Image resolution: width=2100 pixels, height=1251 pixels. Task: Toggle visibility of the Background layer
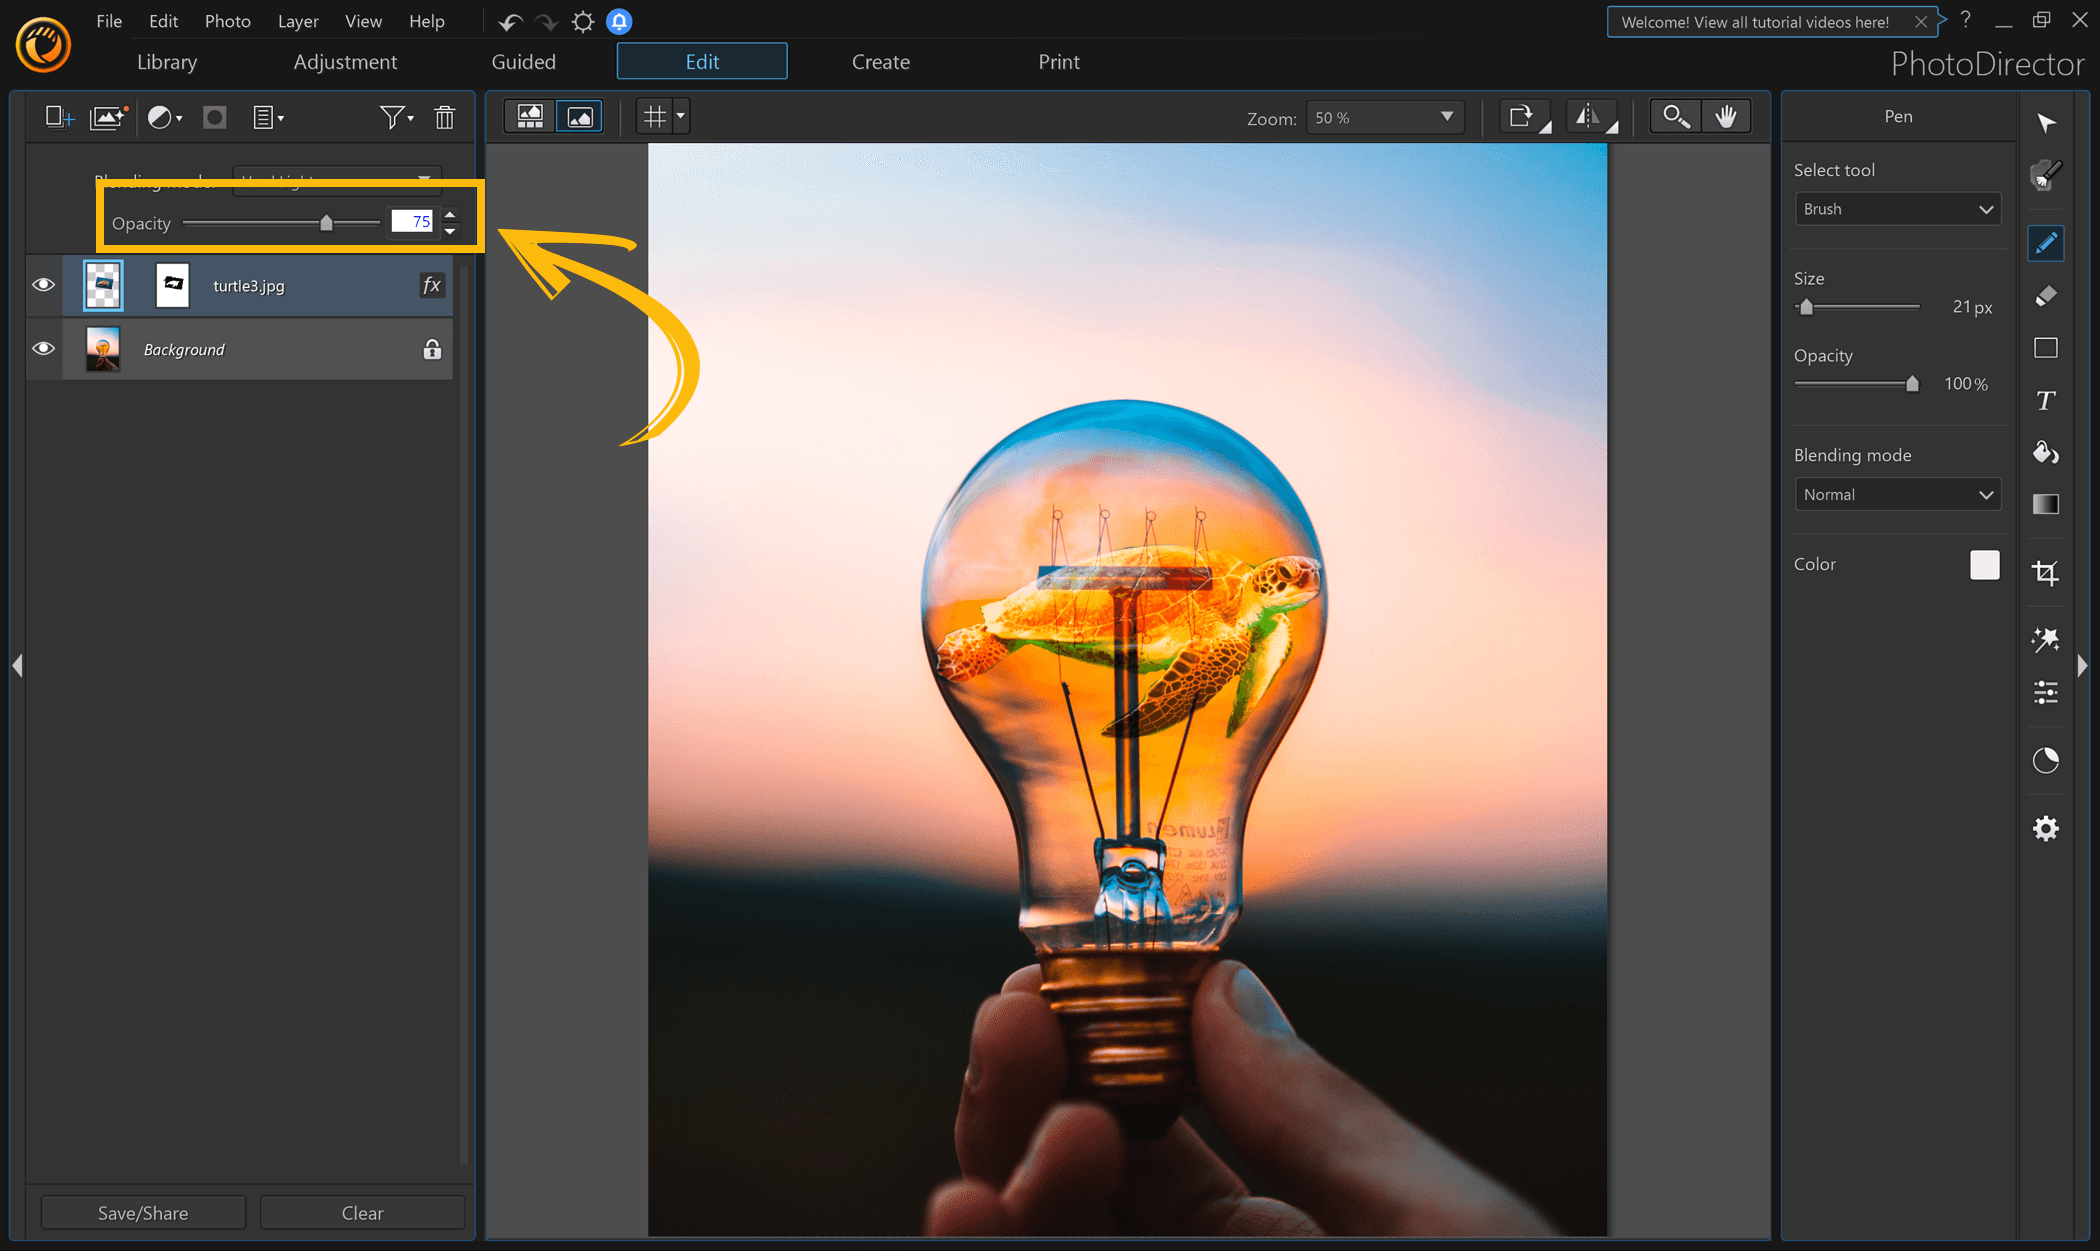click(43, 348)
